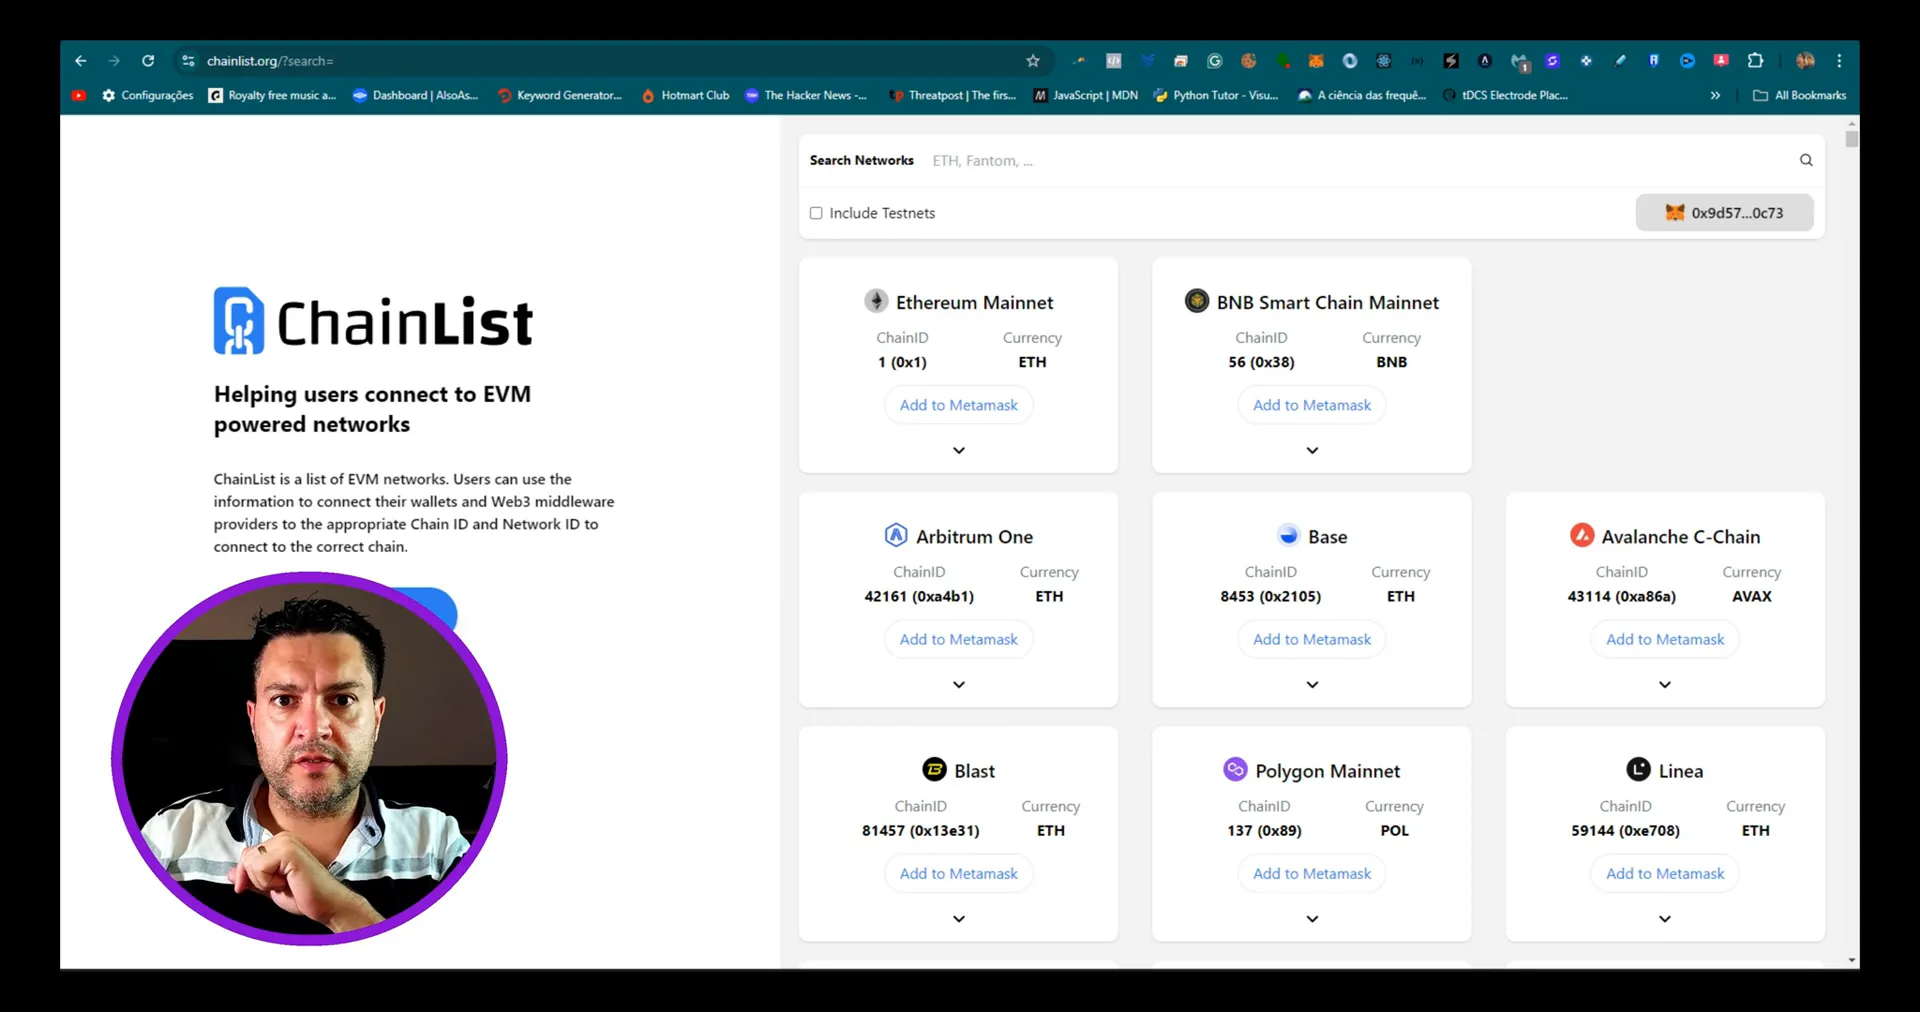
Task: Click the Blast network logo icon
Action: (x=934, y=769)
